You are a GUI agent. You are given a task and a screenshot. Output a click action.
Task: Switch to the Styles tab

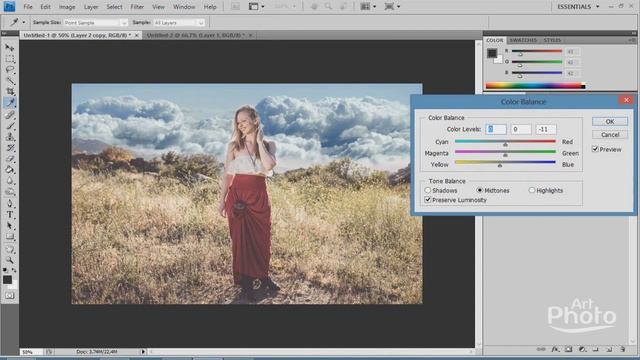pos(552,40)
